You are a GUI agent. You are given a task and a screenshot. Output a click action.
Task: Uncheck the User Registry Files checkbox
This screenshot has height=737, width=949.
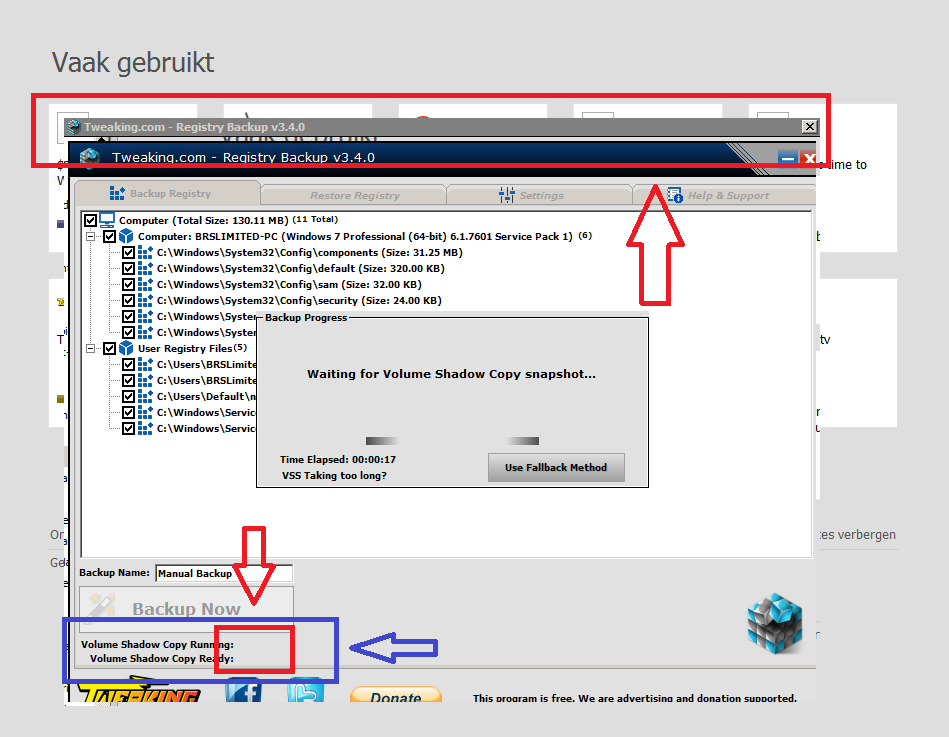[109, 348]
